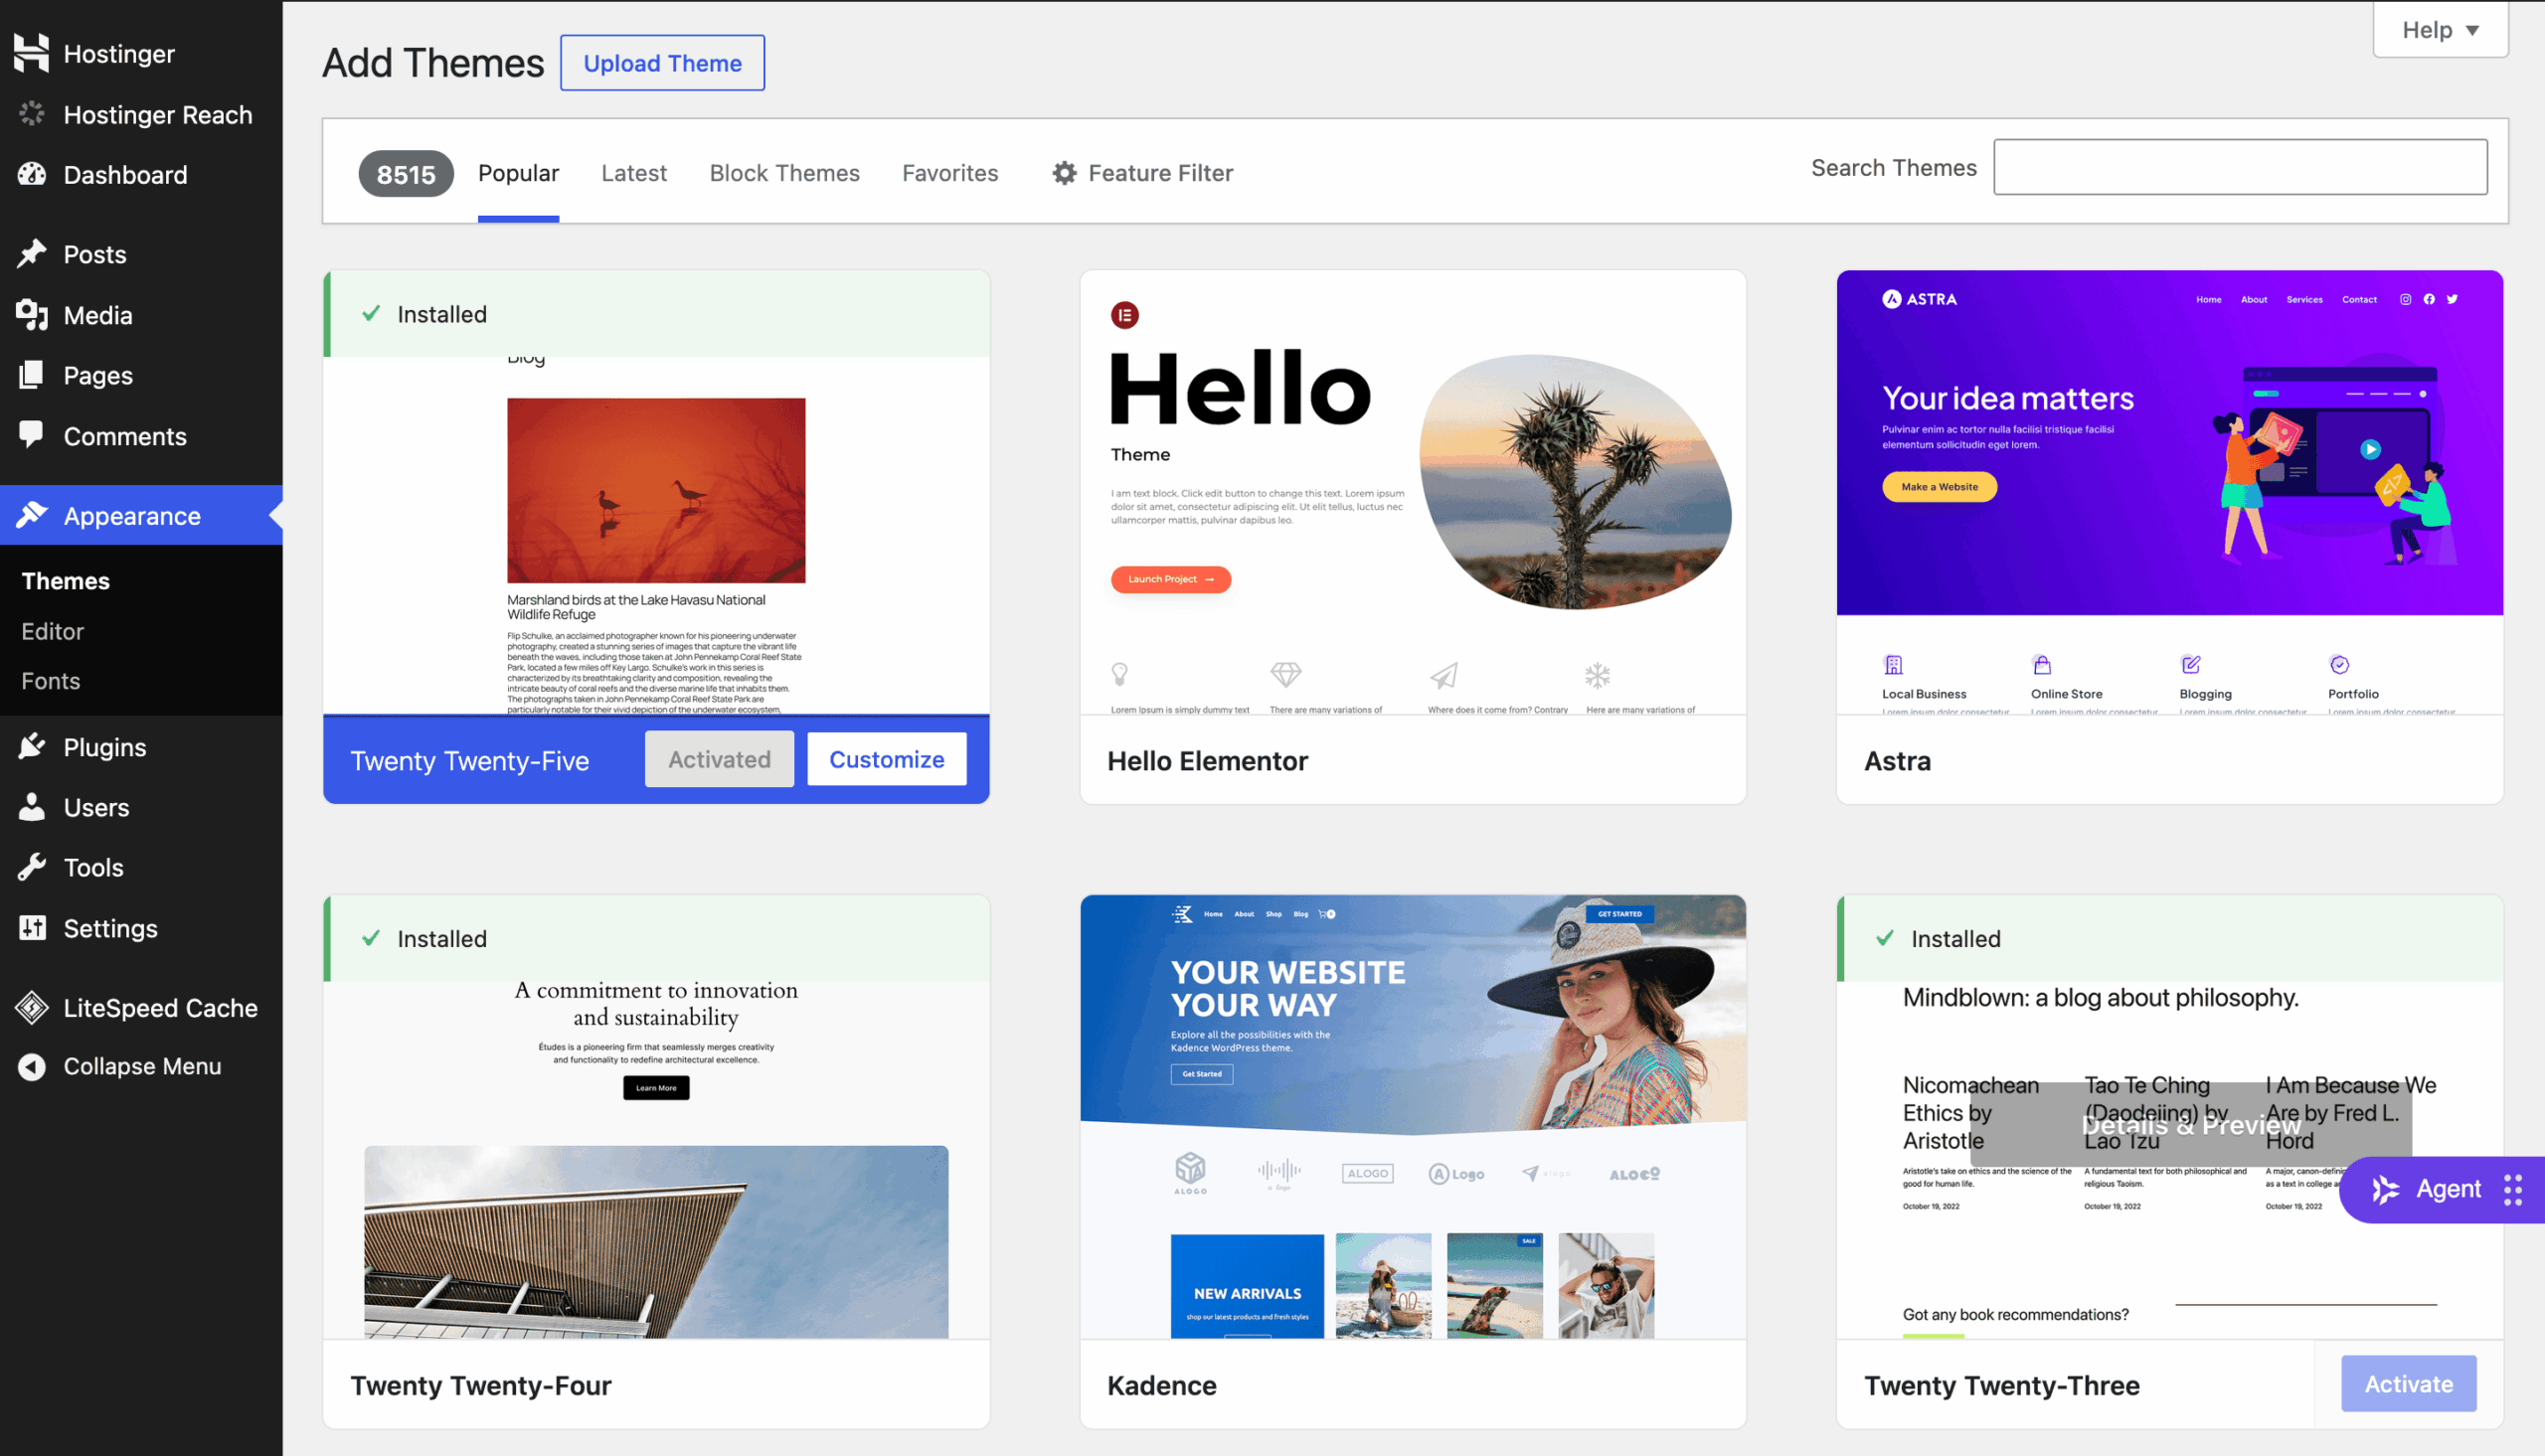This screenshot has width=2545, height=1456.
Task: Open LiteSpeed Cache diamond icon
Action: point(31,1007)
